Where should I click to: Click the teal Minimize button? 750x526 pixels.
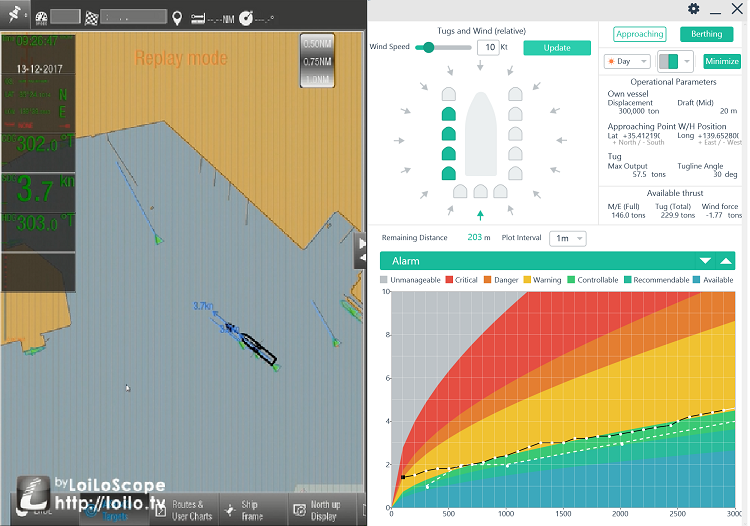tap(722, 61)
